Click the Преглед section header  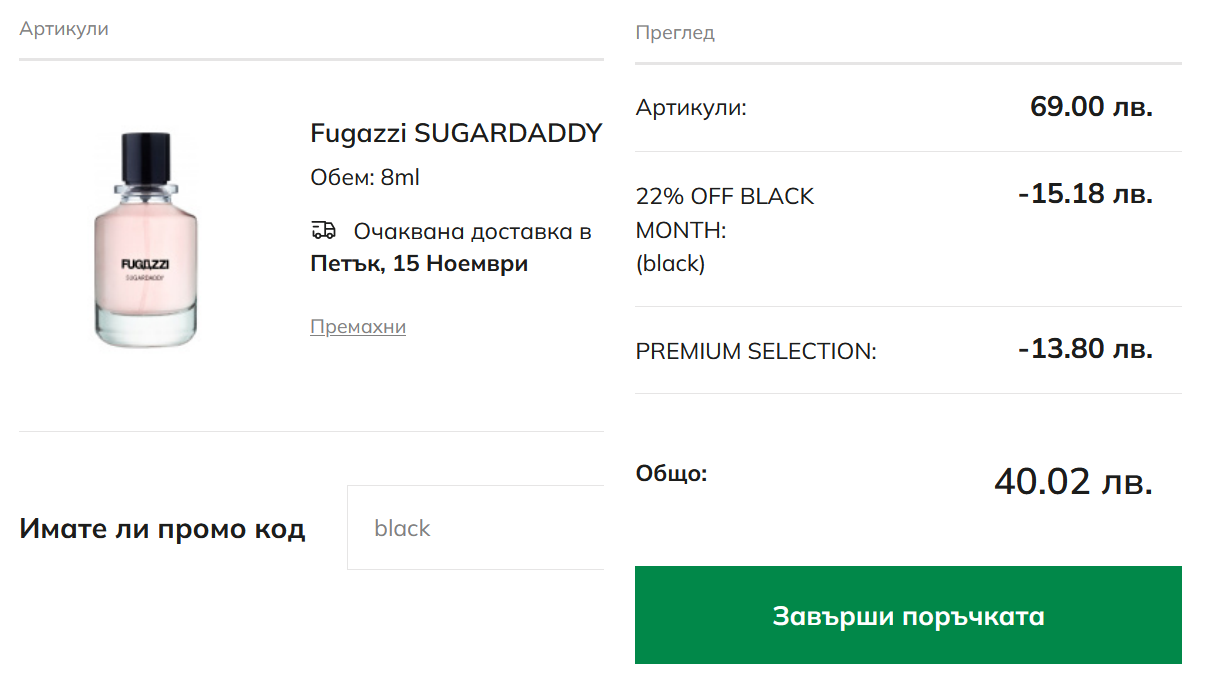tap(675, 33)
